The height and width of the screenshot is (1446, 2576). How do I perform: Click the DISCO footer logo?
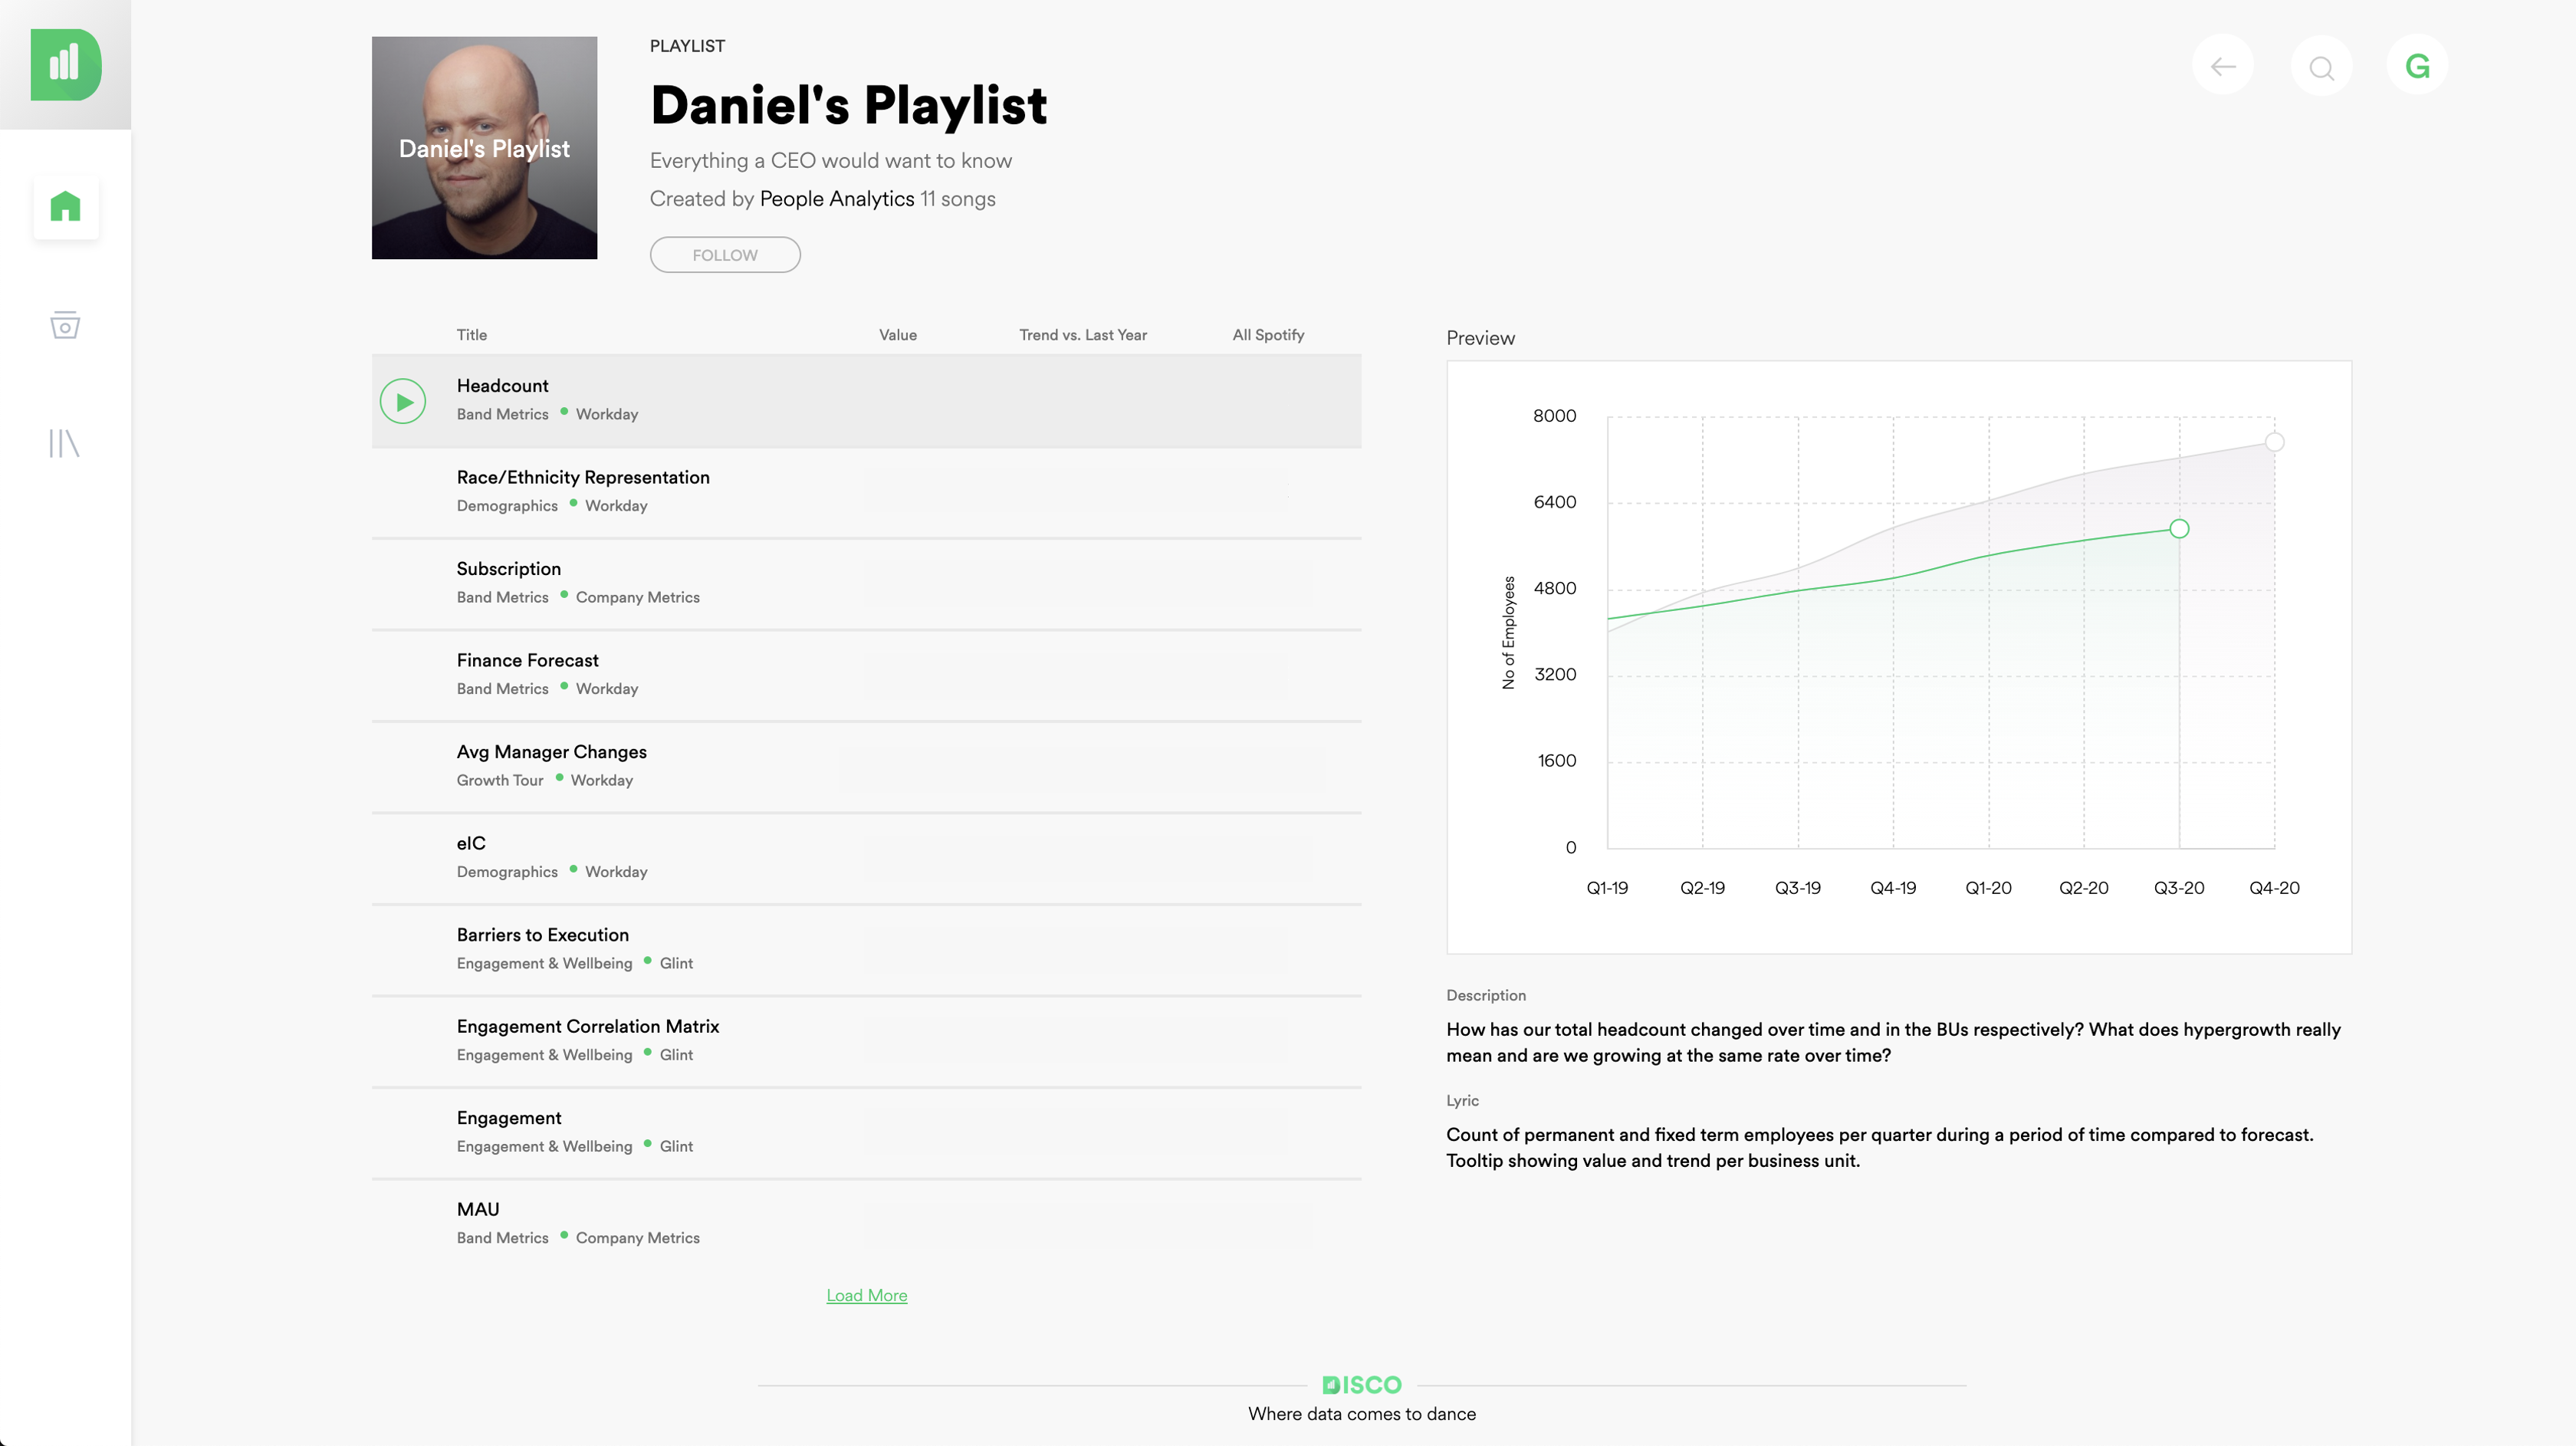pos(1362,1385)
